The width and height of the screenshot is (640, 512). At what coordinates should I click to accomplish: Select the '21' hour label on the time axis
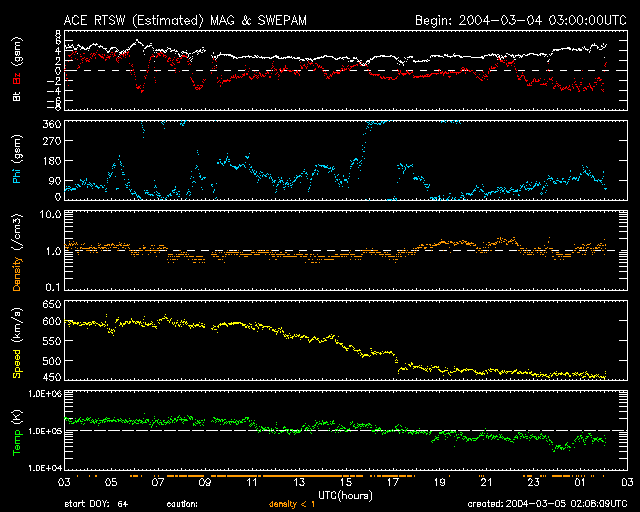pos(487,483)
